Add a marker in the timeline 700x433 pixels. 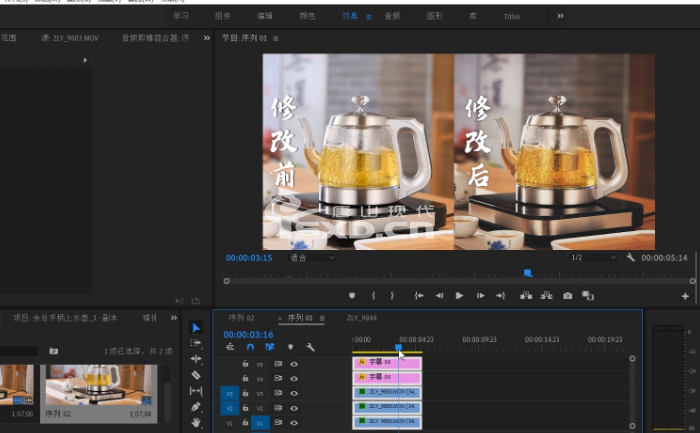(291, 347)
